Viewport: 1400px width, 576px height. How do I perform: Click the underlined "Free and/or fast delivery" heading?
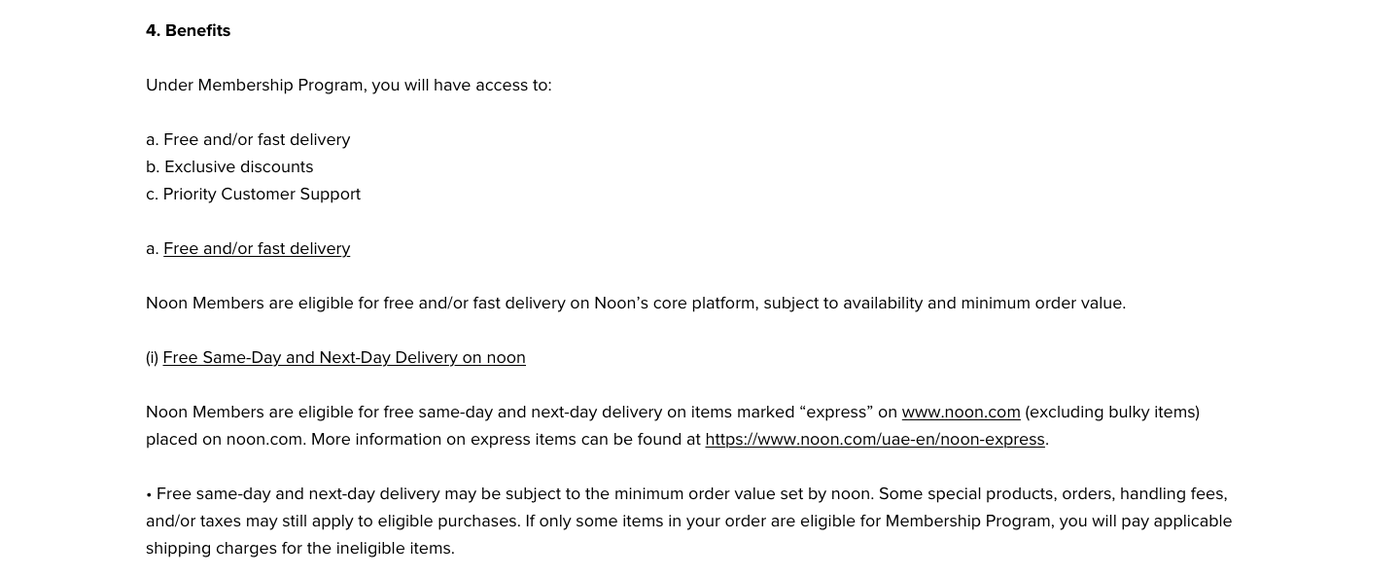(256, 248)
